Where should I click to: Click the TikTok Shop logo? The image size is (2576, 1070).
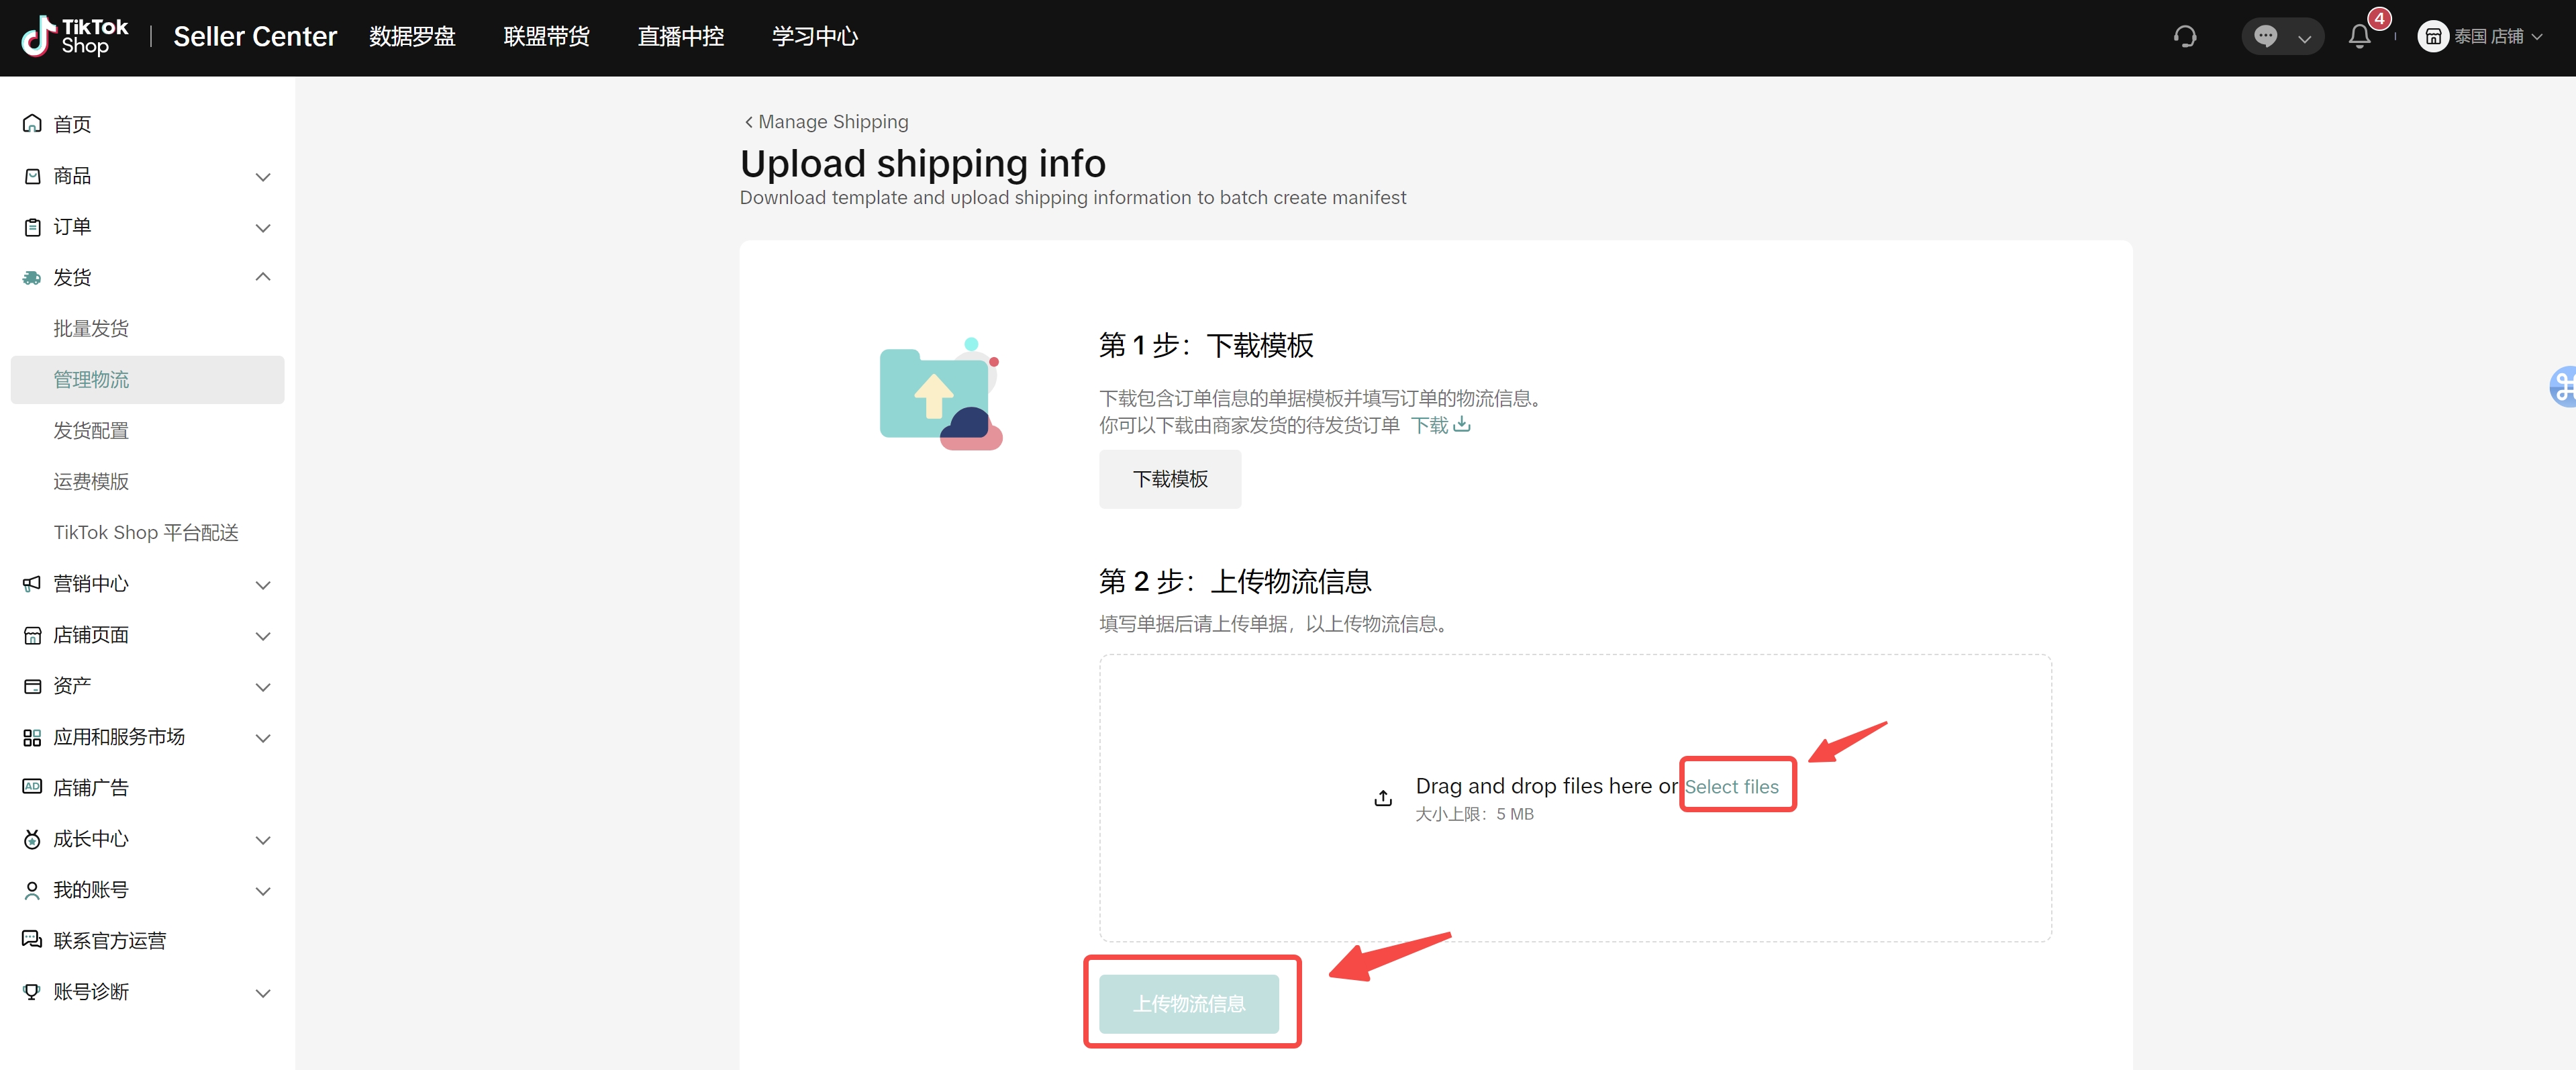(75, 37)
